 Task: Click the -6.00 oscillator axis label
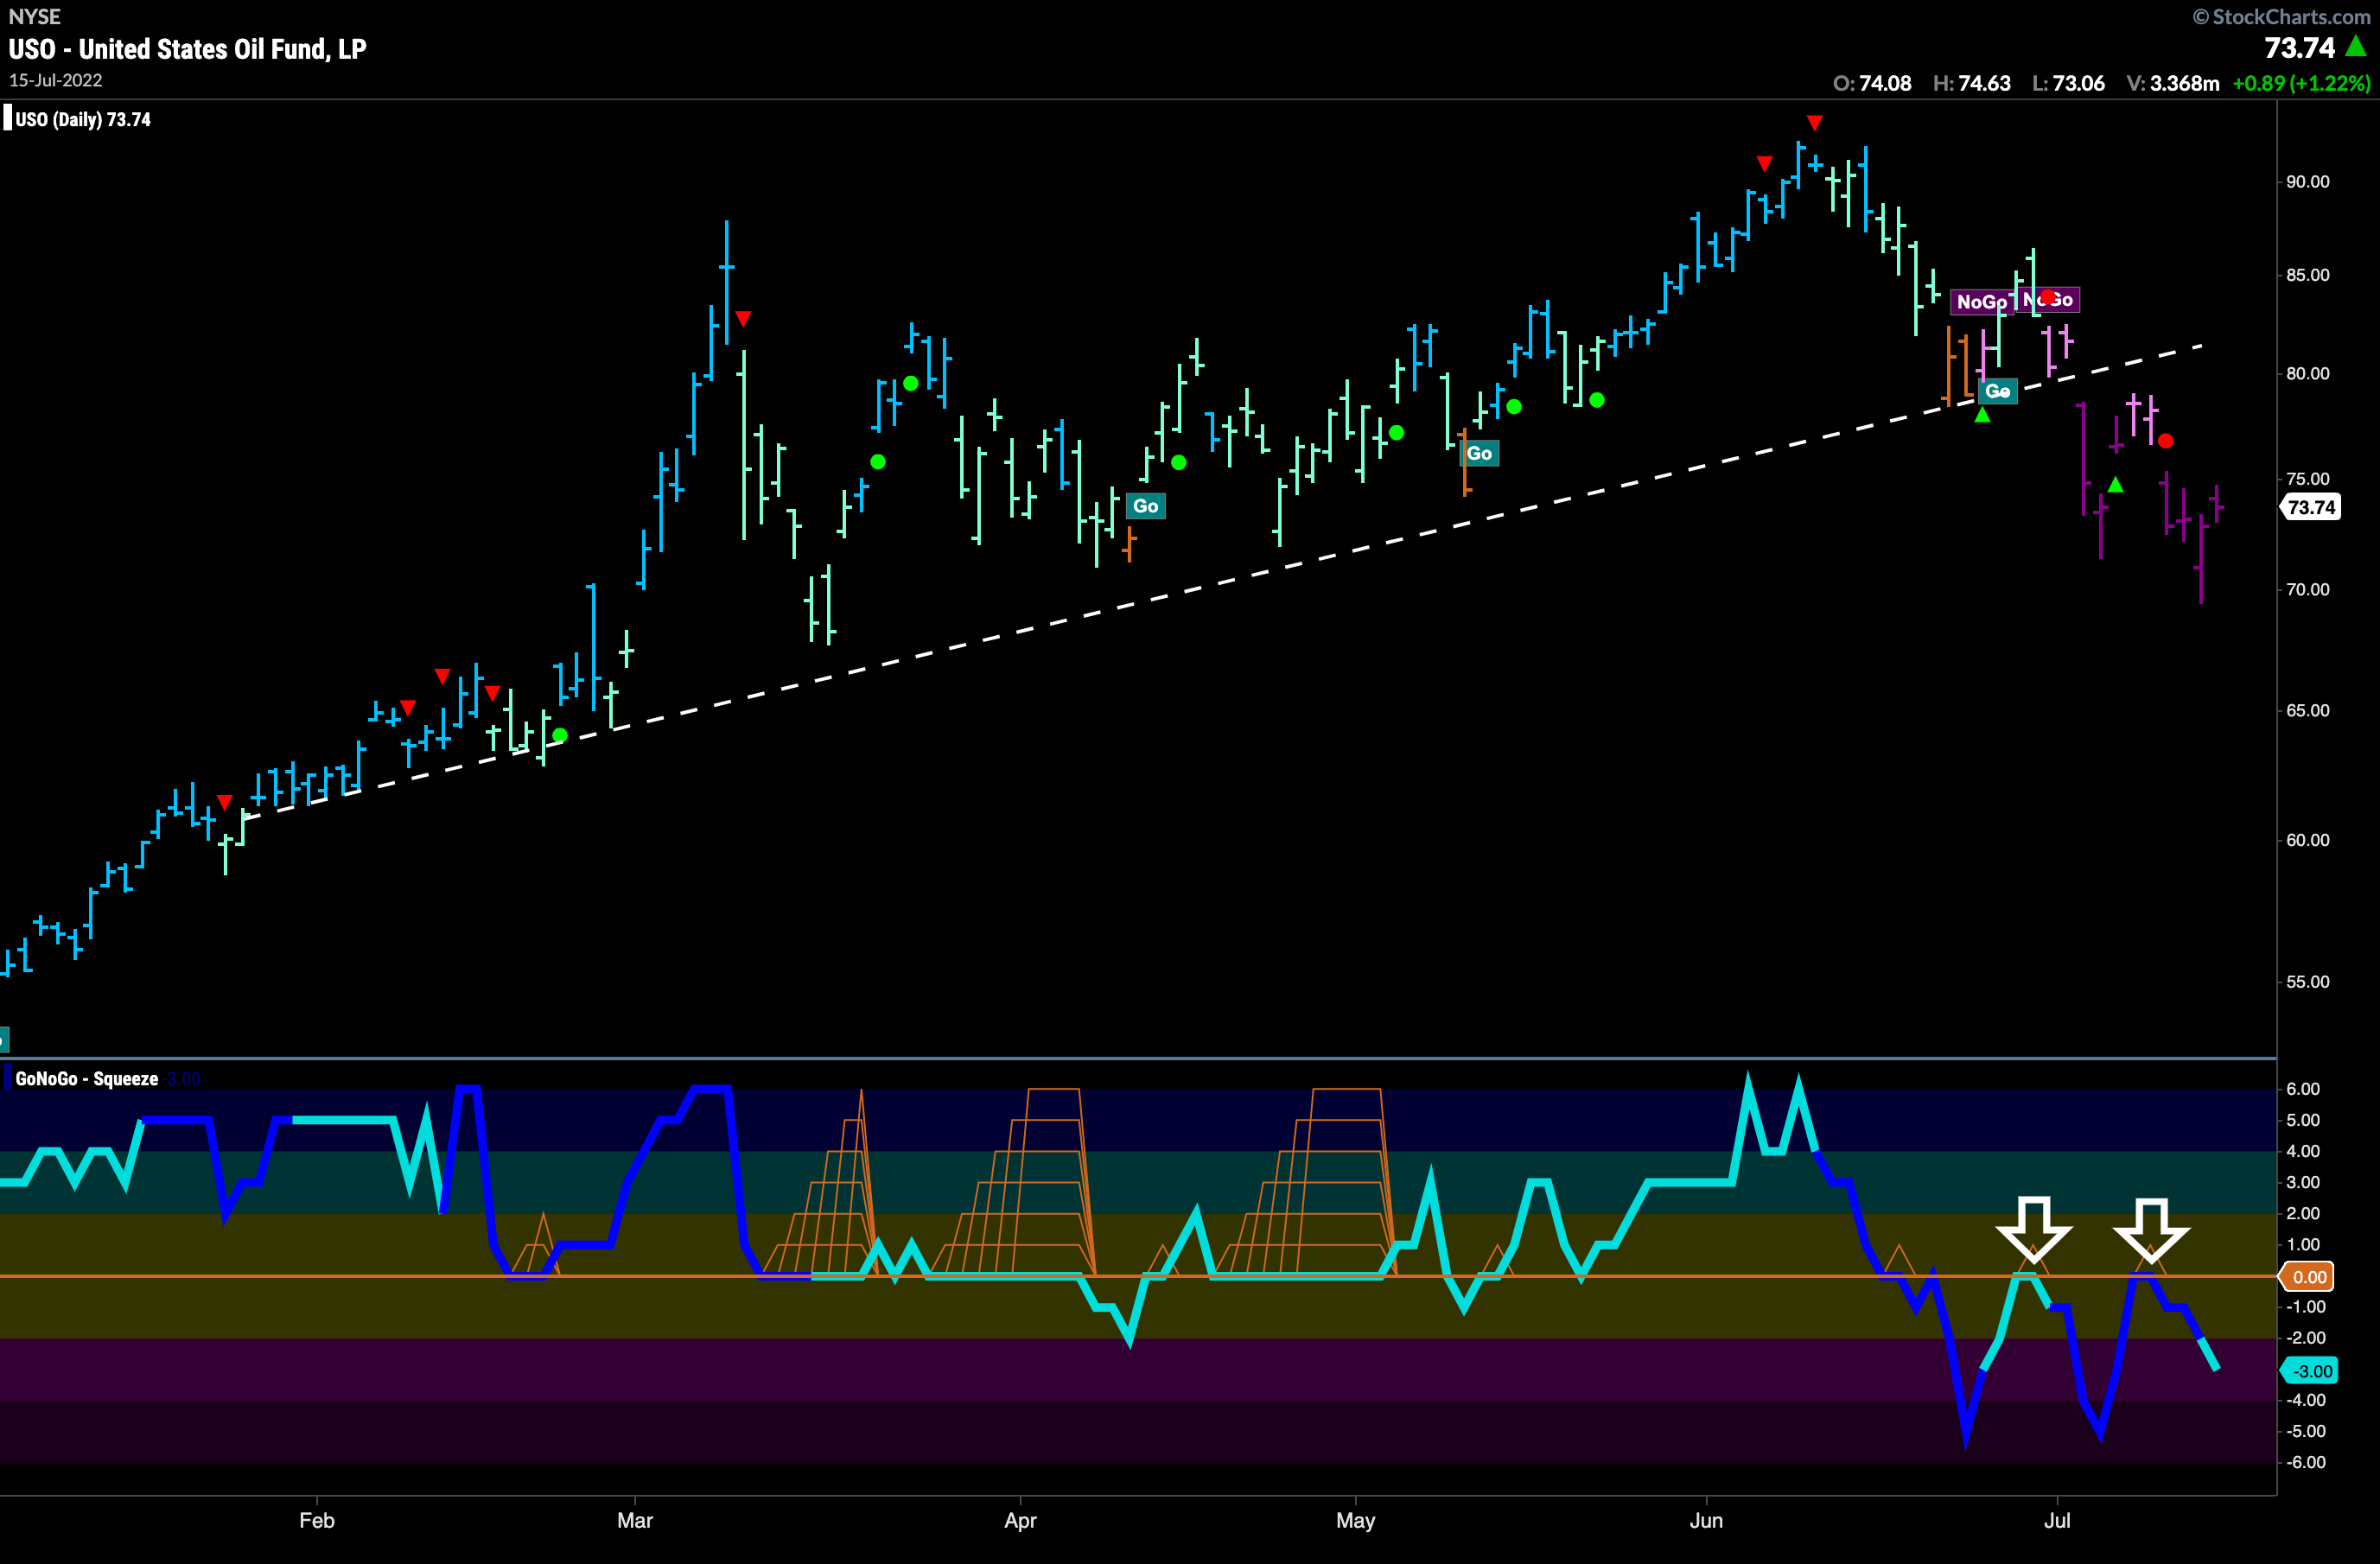pyautogui.click(x=2306, y=1462)
